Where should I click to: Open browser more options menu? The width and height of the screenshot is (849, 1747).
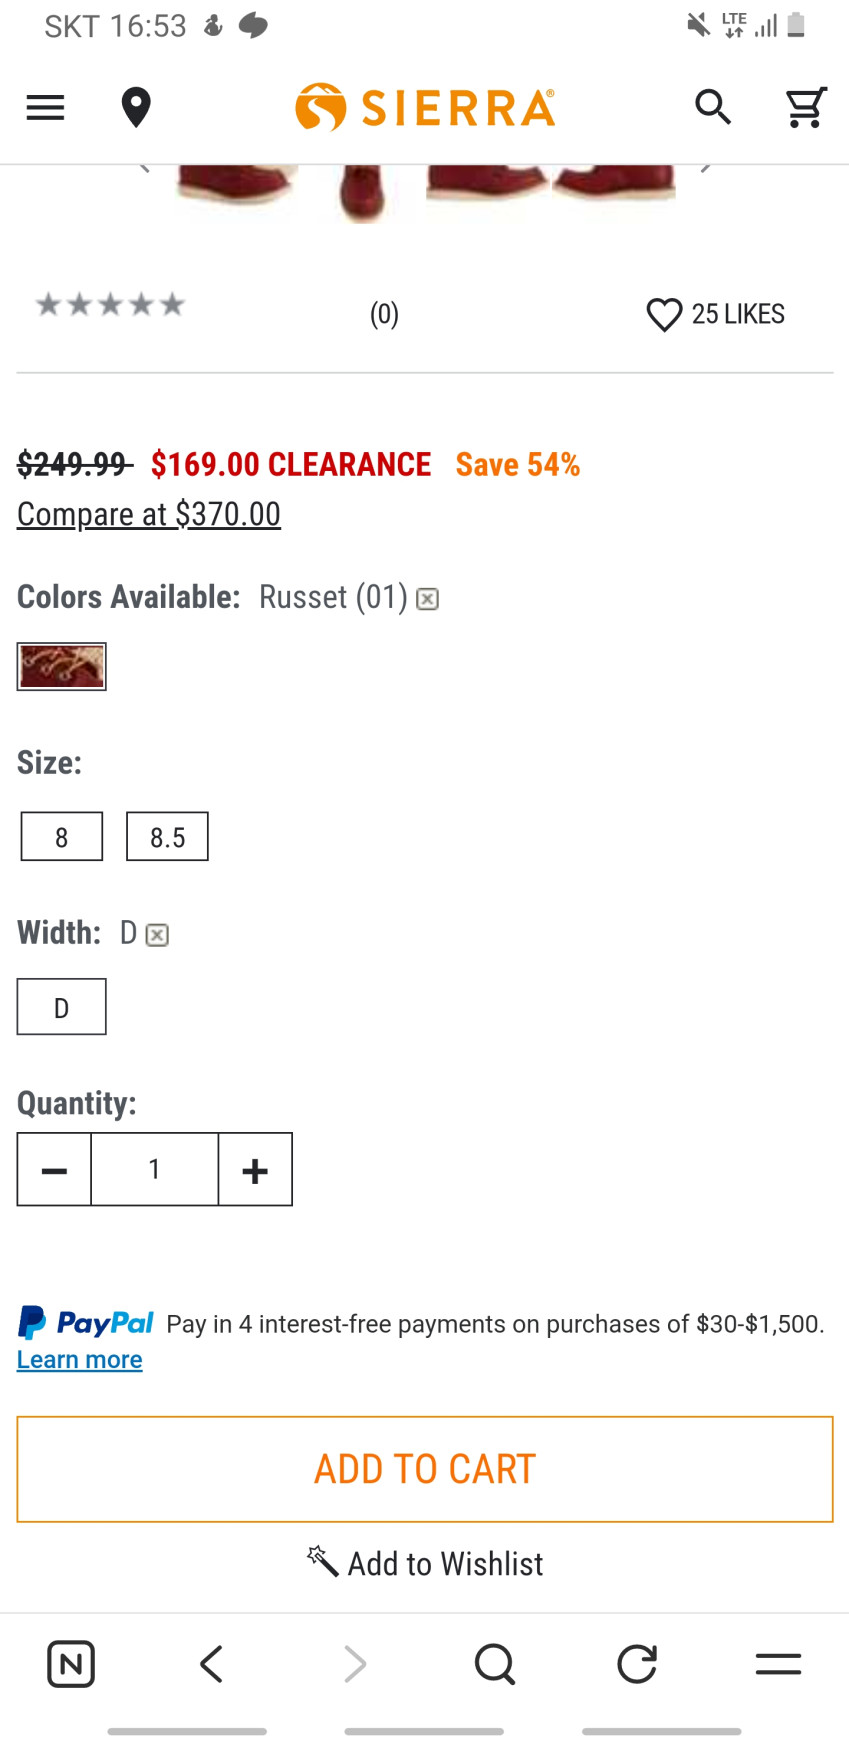(x=778, y=1664)
